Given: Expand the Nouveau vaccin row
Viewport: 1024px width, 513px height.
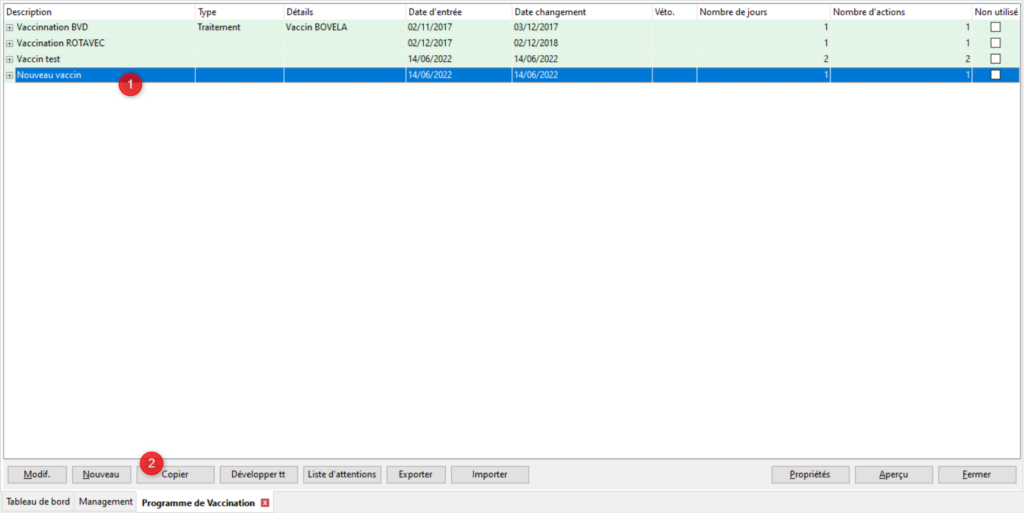Looking at the screenshot, I should click(10, 76).
